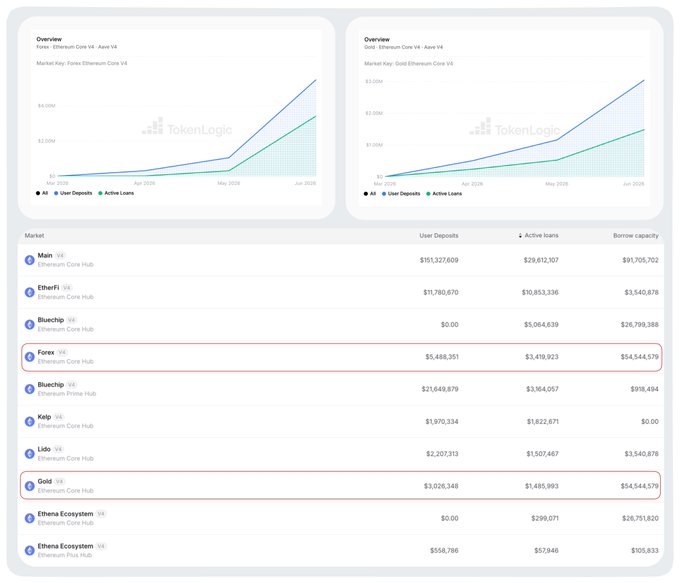
Task: Click Gold active loans $1,485,993
Action: (x=542, y=486)
